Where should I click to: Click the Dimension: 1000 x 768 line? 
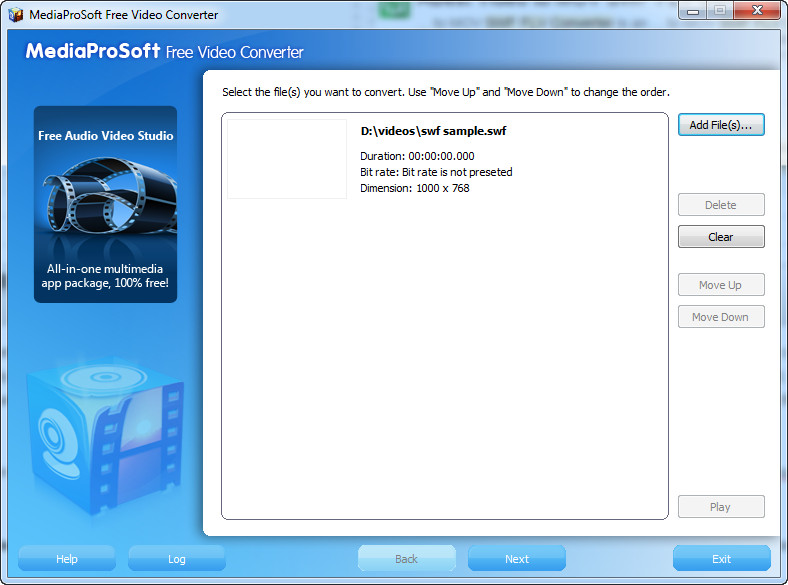tap(415, 188)
